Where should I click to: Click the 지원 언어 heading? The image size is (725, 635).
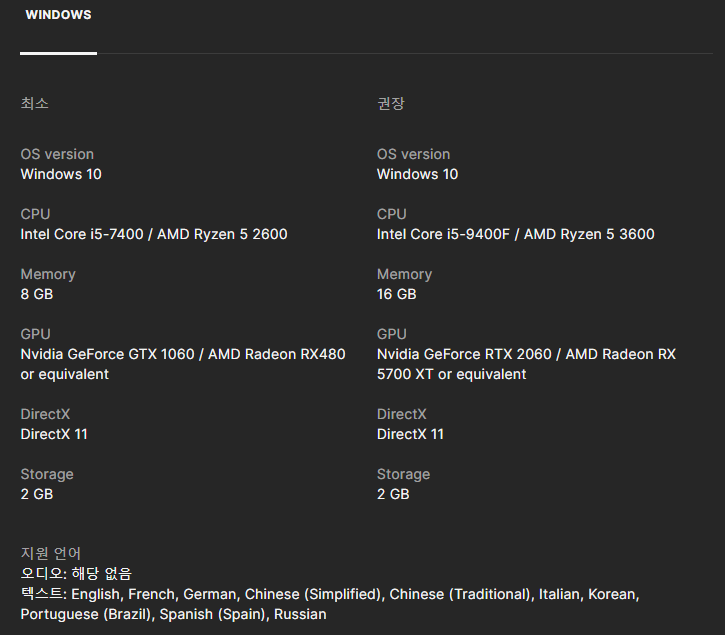[50, 553]
